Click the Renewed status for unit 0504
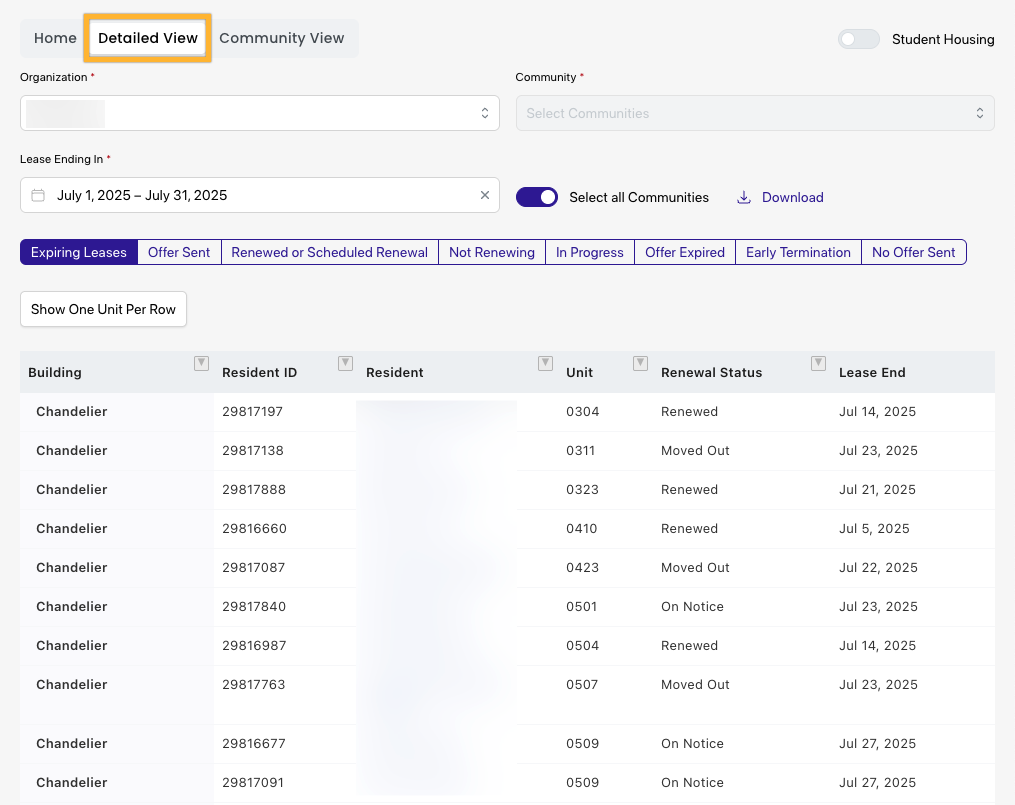The width and height of the screenshot is (1015, 805). (689, 646)
